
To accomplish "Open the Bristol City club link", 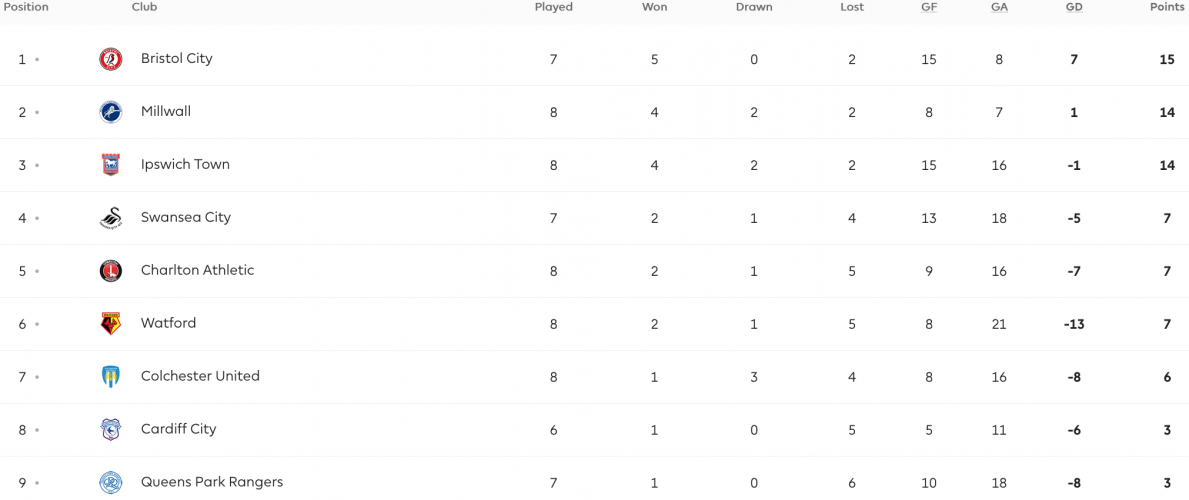I will (x=177, y=58).
